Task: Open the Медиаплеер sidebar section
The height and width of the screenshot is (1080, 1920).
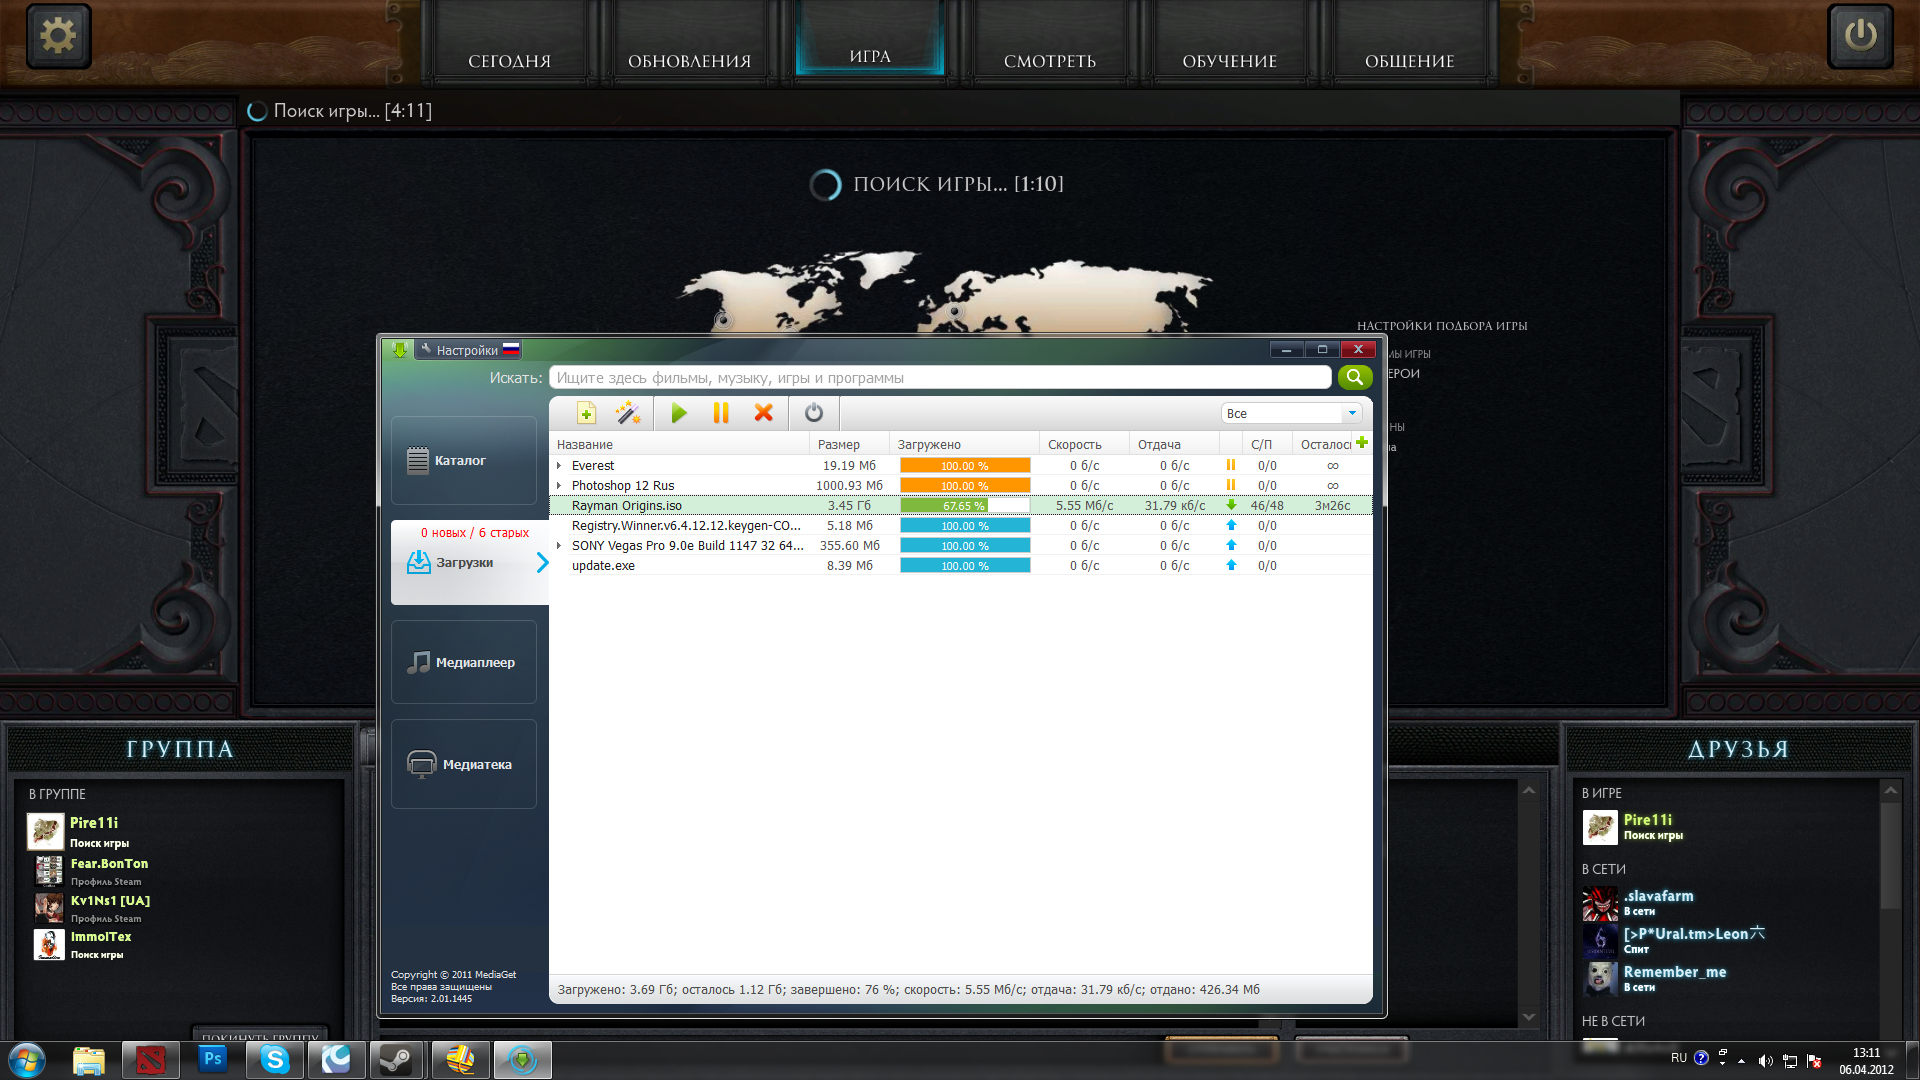Action: [464, 662]
